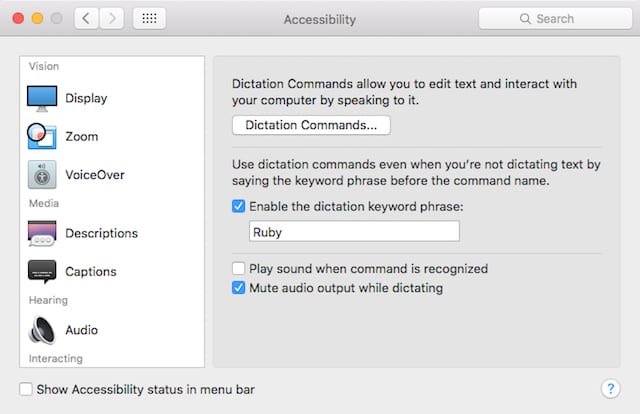
Task: Toggle Show Accessibility status in menu bar
Action: 26,389
